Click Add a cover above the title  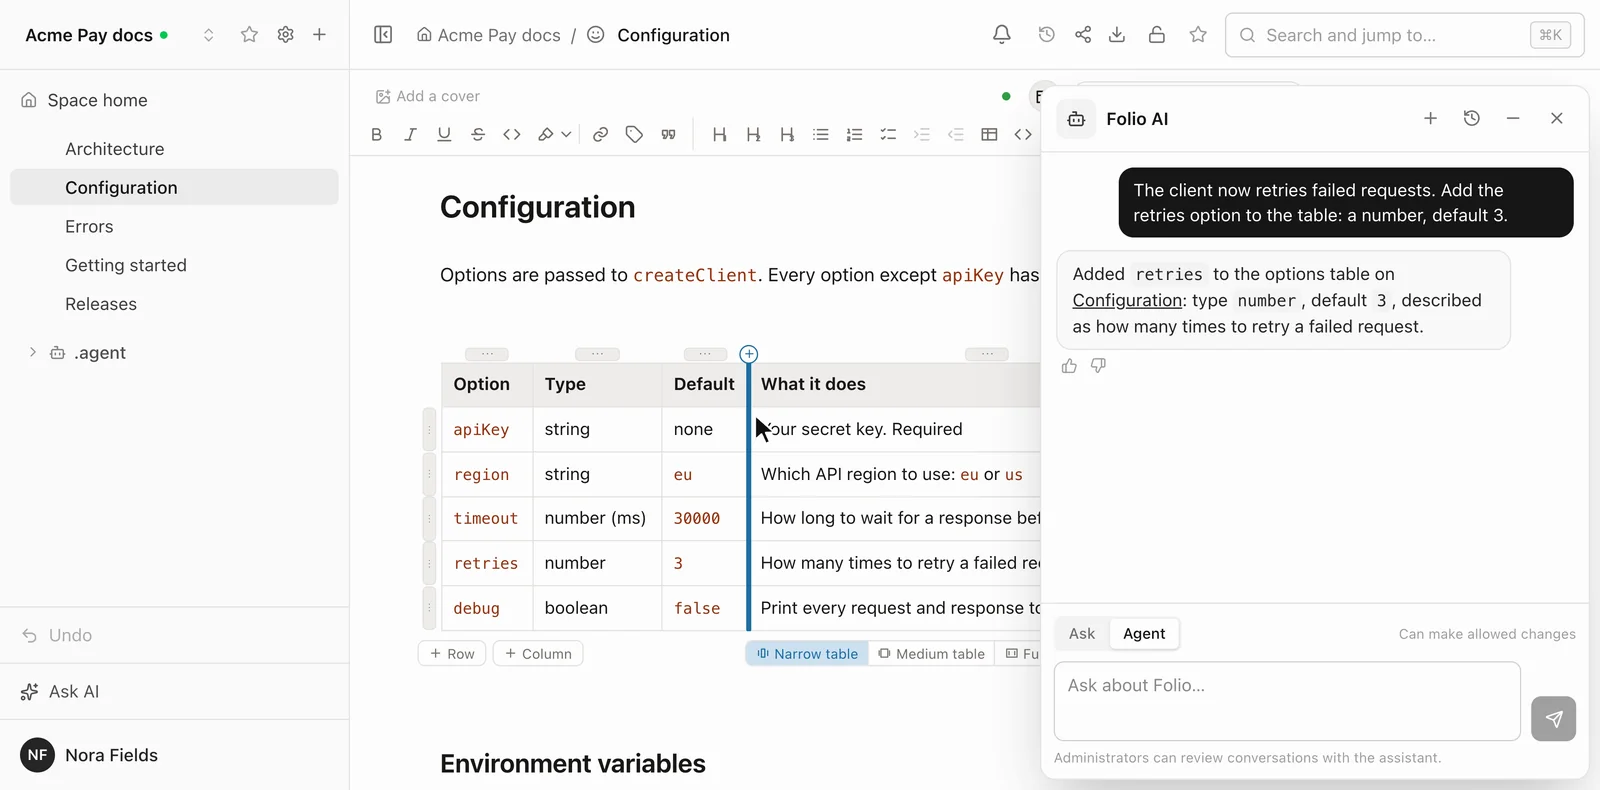tap(427, 96)
